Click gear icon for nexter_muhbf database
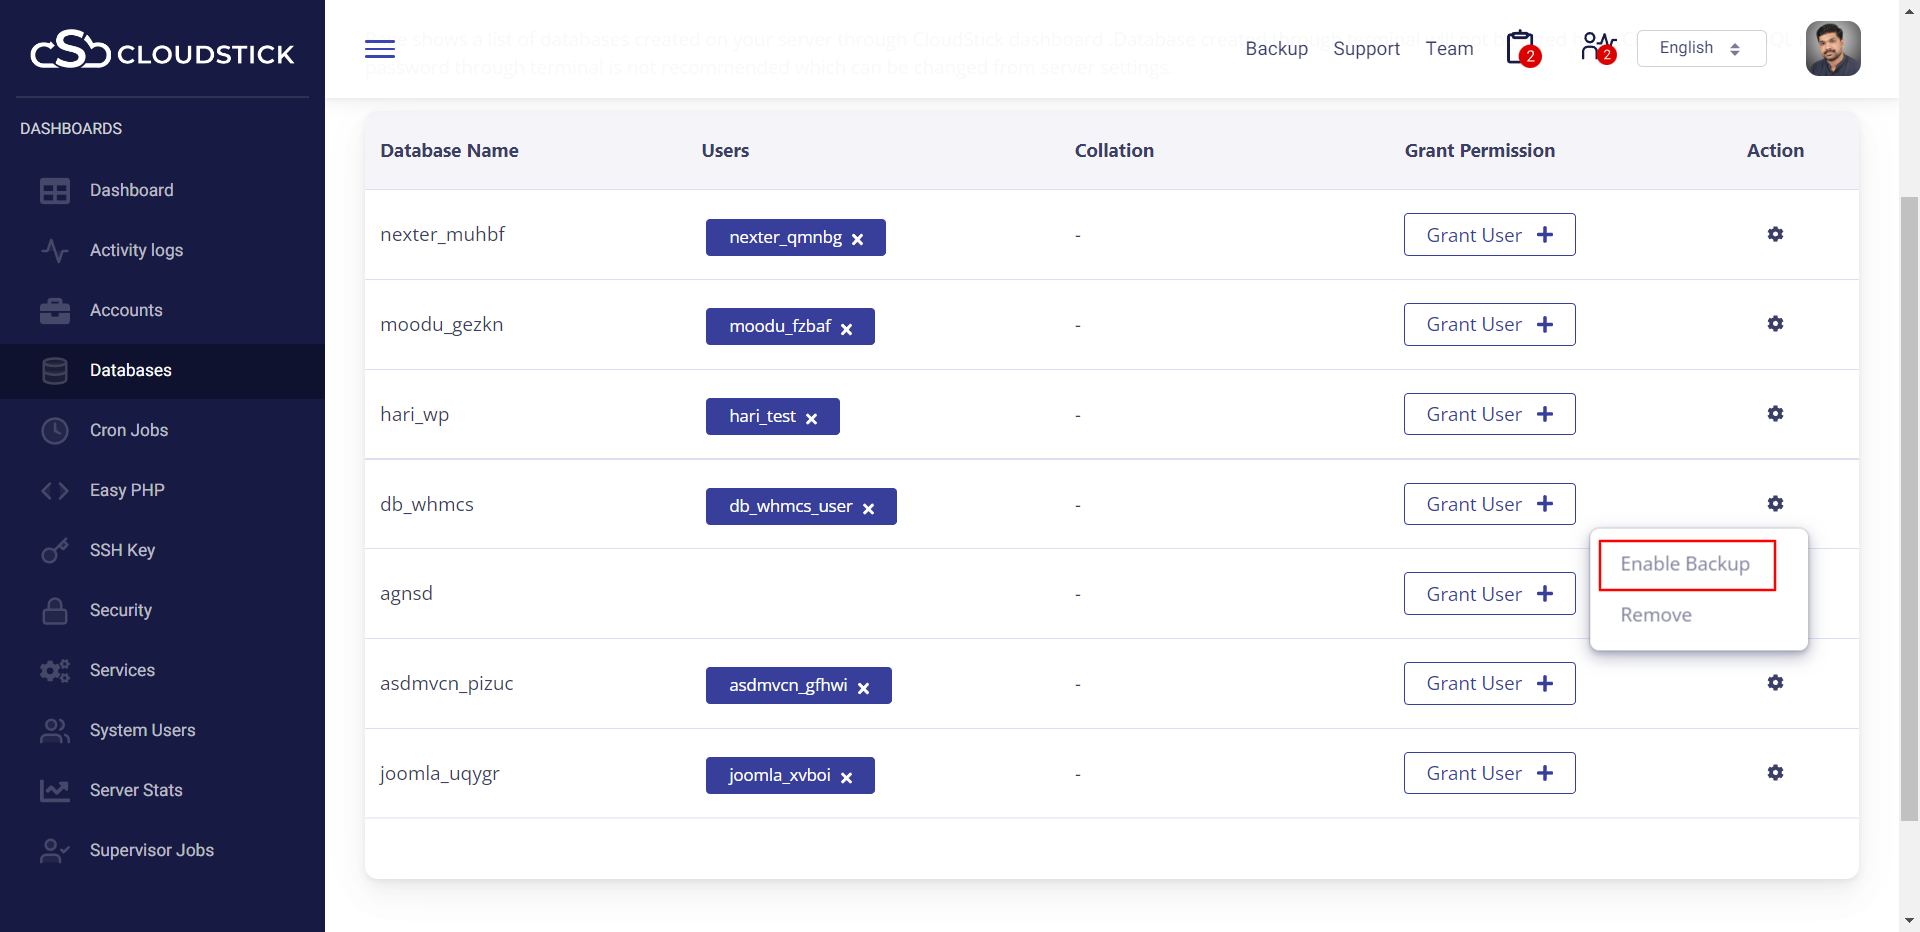1920x932 pixels. (1775, 234)
